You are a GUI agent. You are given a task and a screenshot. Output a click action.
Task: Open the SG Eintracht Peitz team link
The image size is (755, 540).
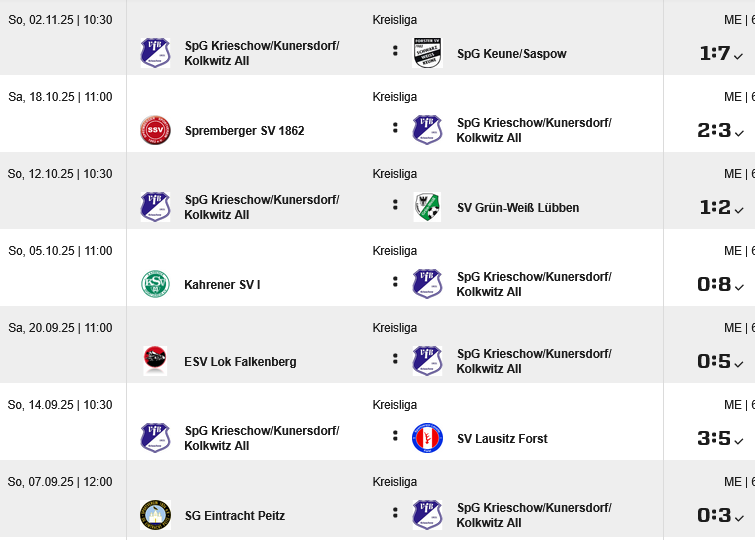(234, 516)
